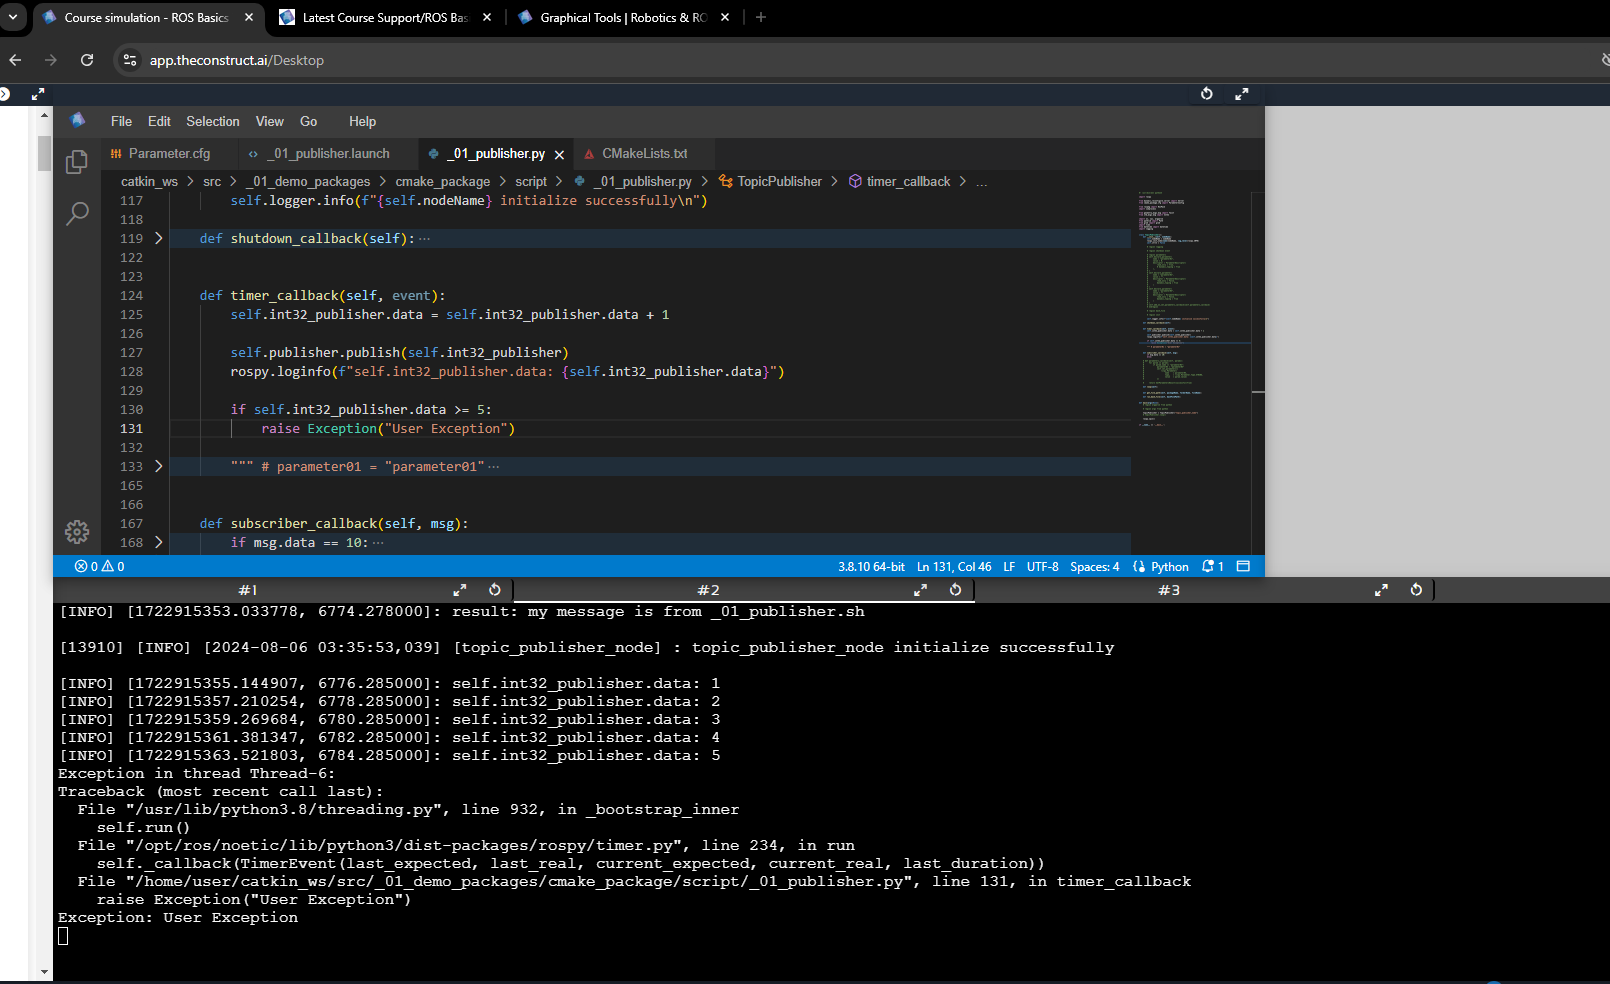The width and height of the screenshot is (1610, 984).
Task: Restart terminal #3 with reload icon
Action: [1416, 590]
